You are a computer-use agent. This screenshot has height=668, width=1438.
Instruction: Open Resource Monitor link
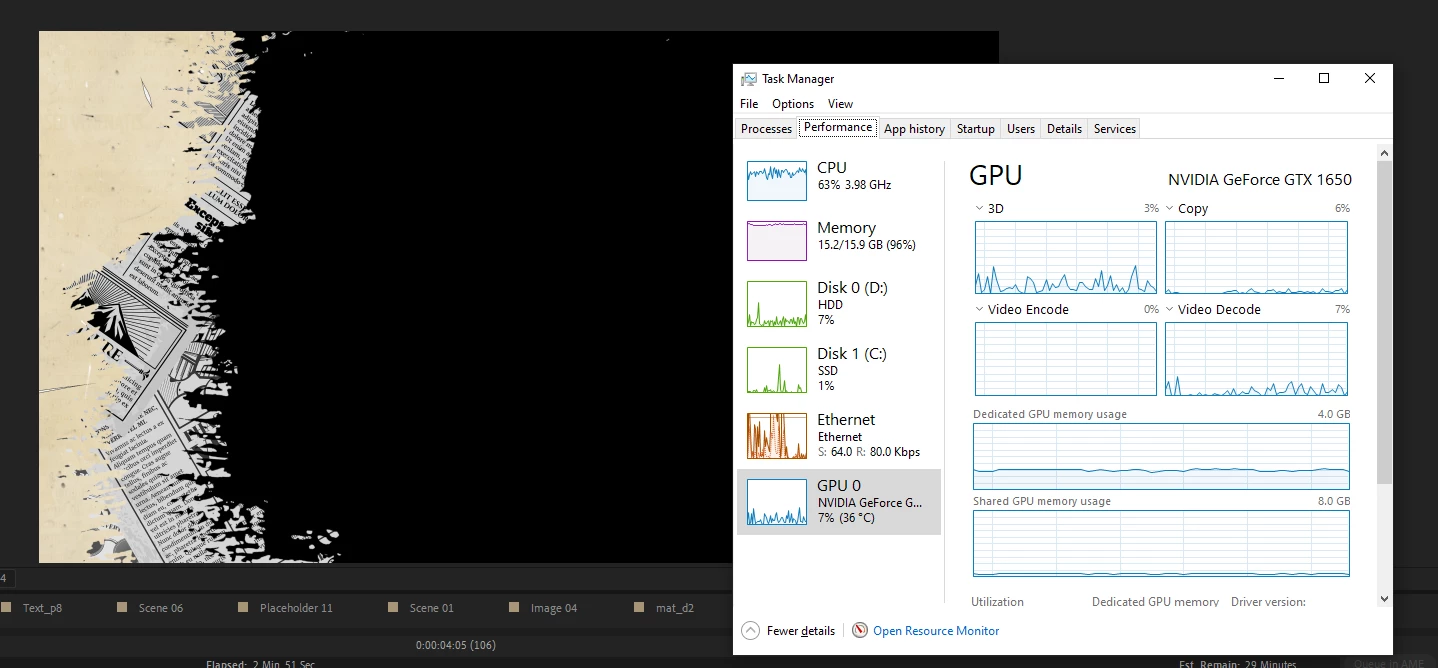point(936,631)
